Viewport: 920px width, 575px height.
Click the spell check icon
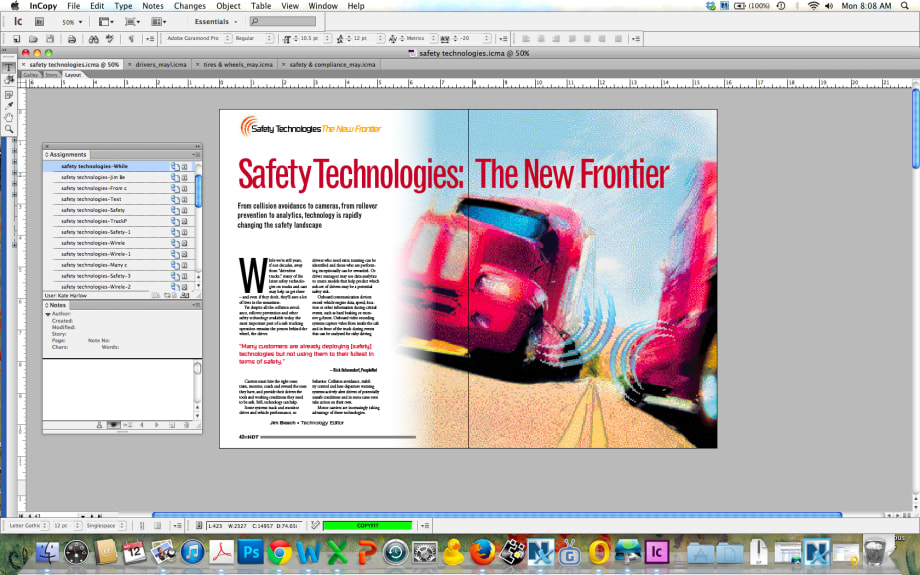110,39
